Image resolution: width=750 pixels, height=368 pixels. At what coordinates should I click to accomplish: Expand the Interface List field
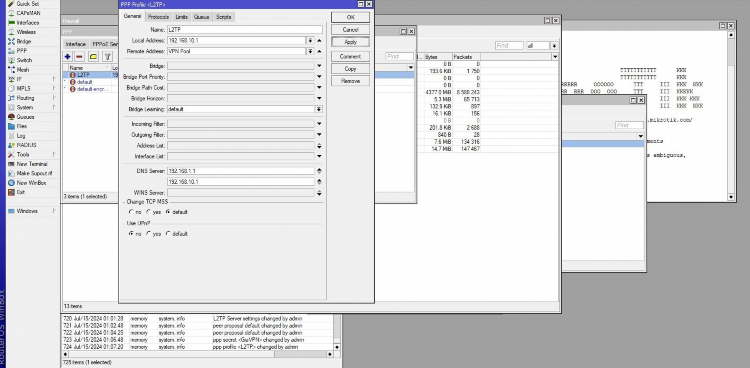[x=319, y=156]
